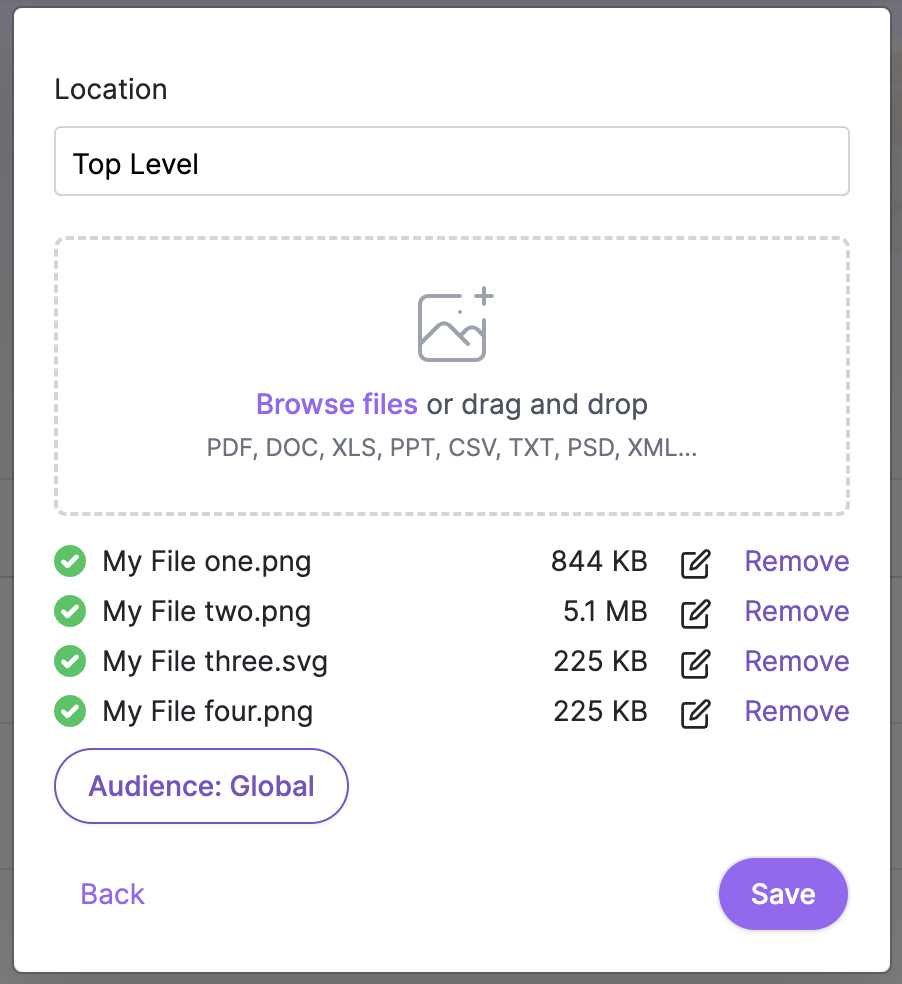Screen dimensions: 902x984
Task: Click the edit icon for My File four.png
Action: 695,711
